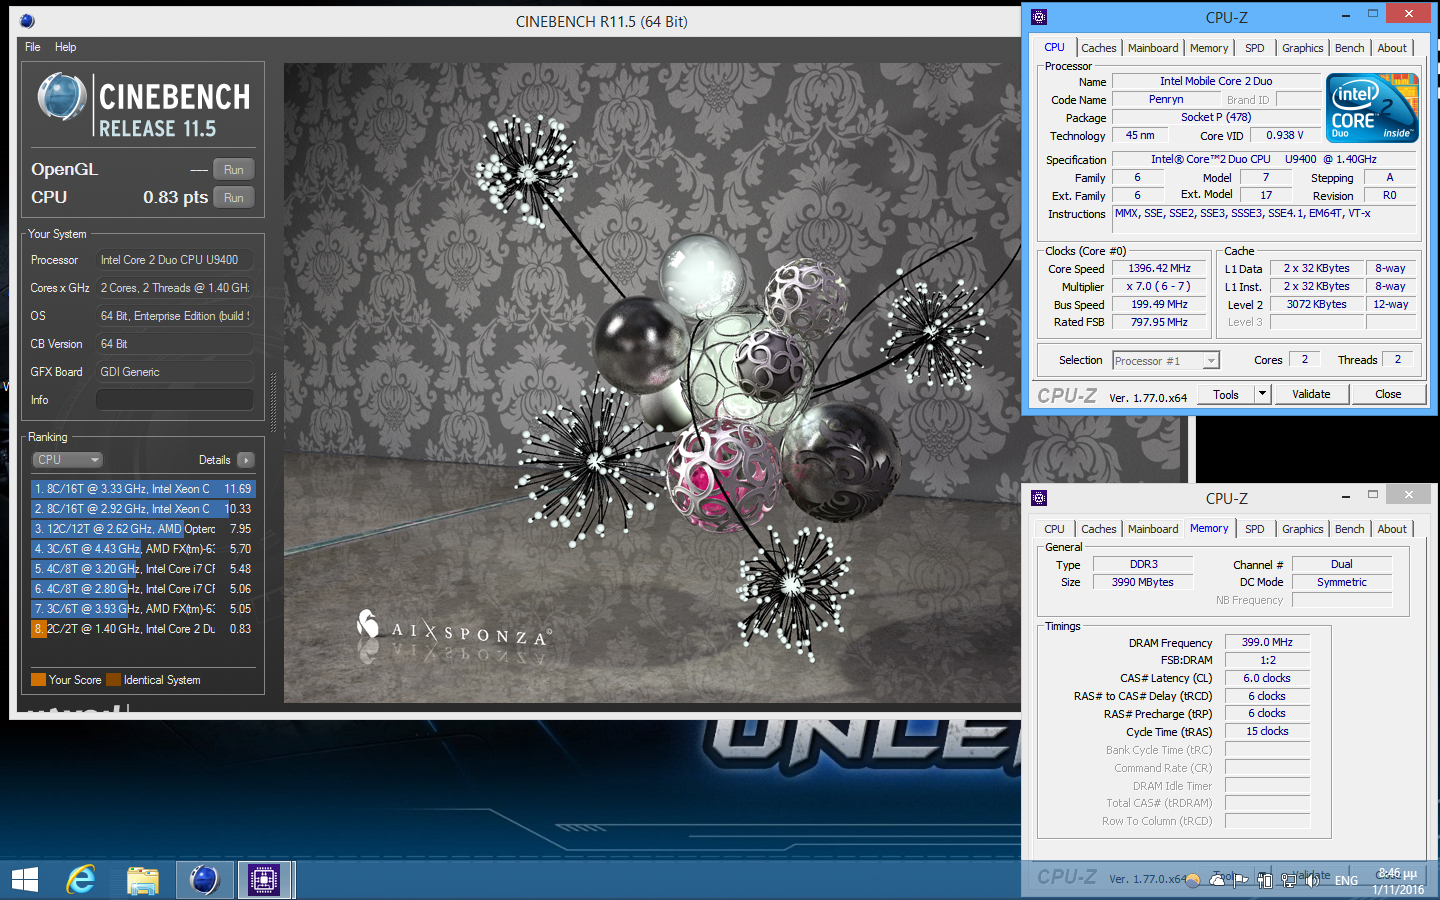Click the Processor field Intel Core 2 Duo U9400

click(175, 260)
